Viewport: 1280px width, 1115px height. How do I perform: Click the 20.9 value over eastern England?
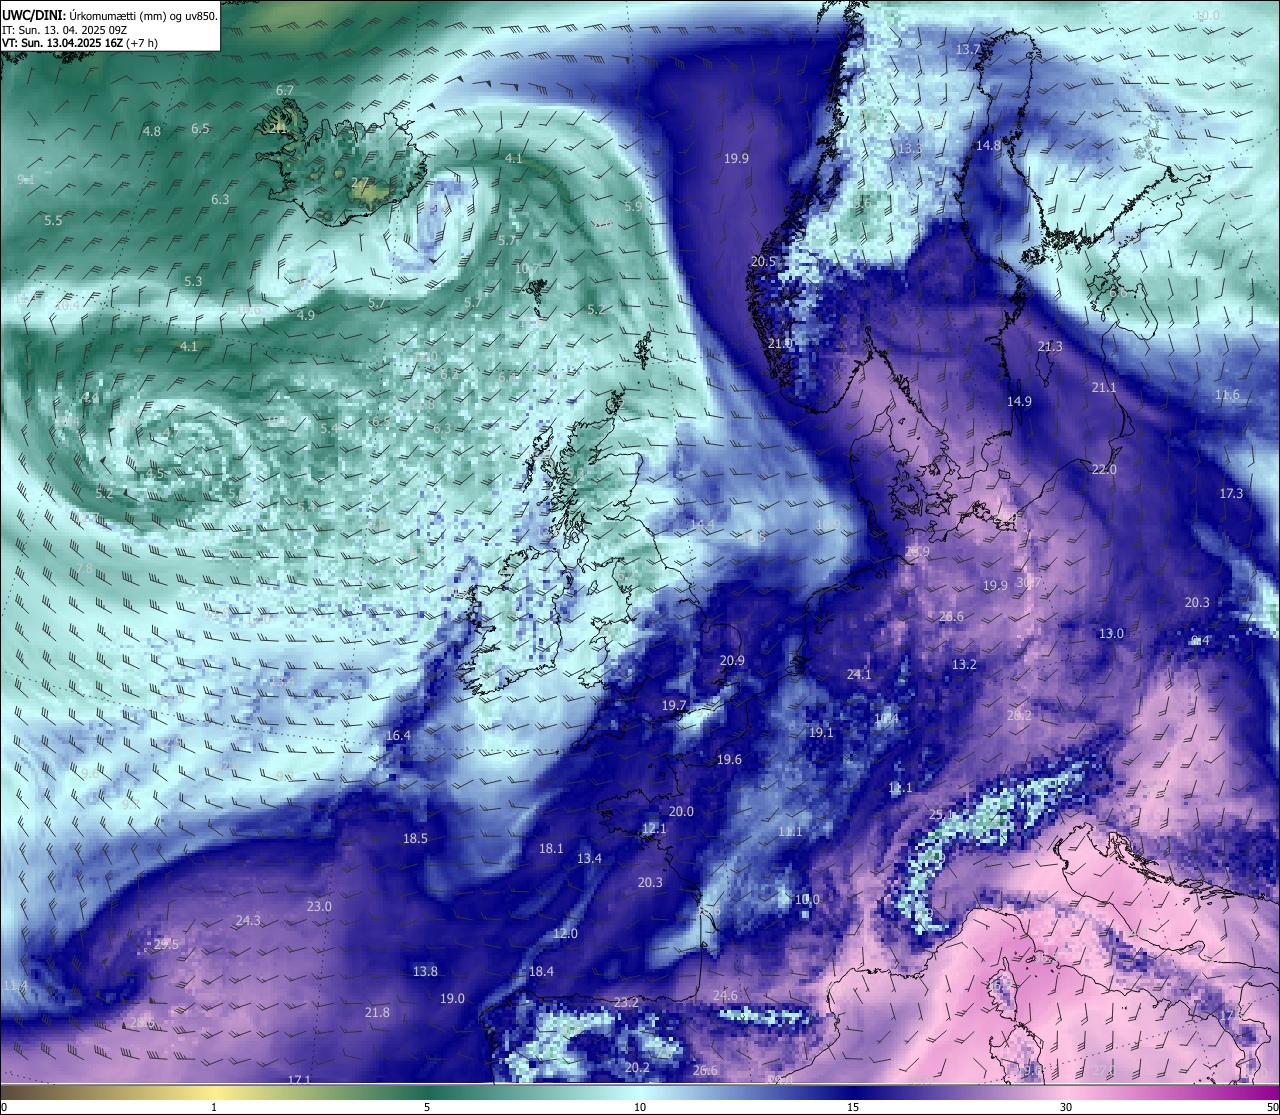(x=732, y=660)
